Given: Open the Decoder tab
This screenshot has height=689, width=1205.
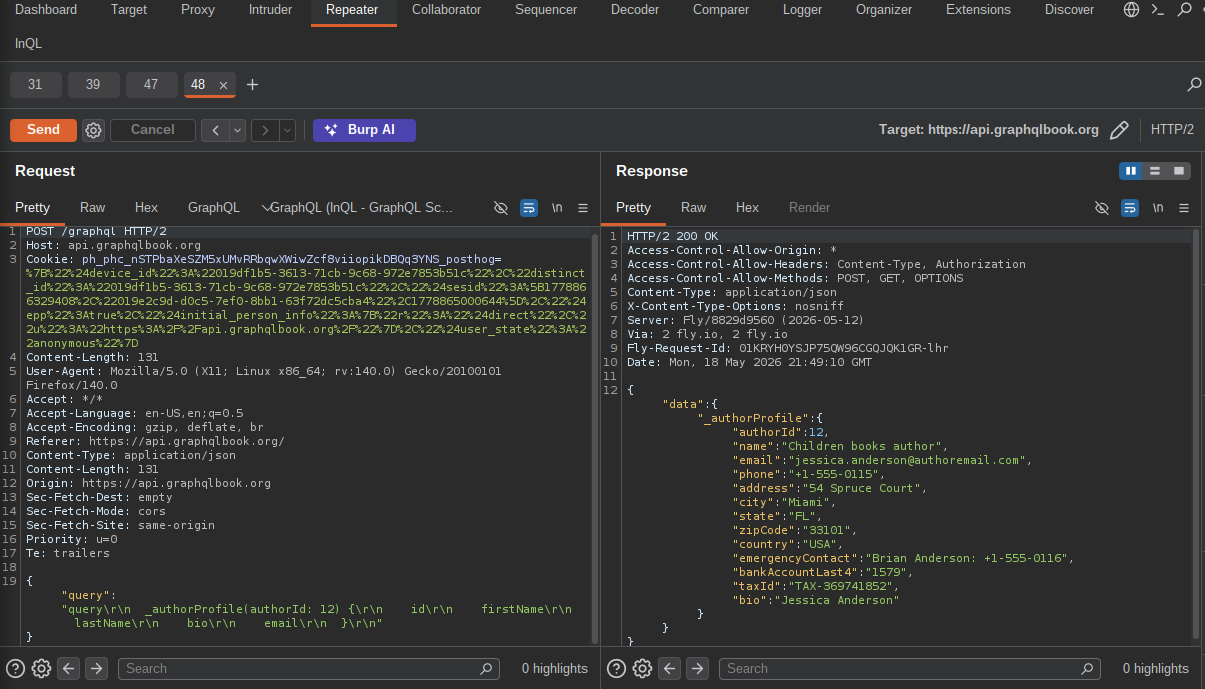Looking at the screenshot, I should coord(635,10).
